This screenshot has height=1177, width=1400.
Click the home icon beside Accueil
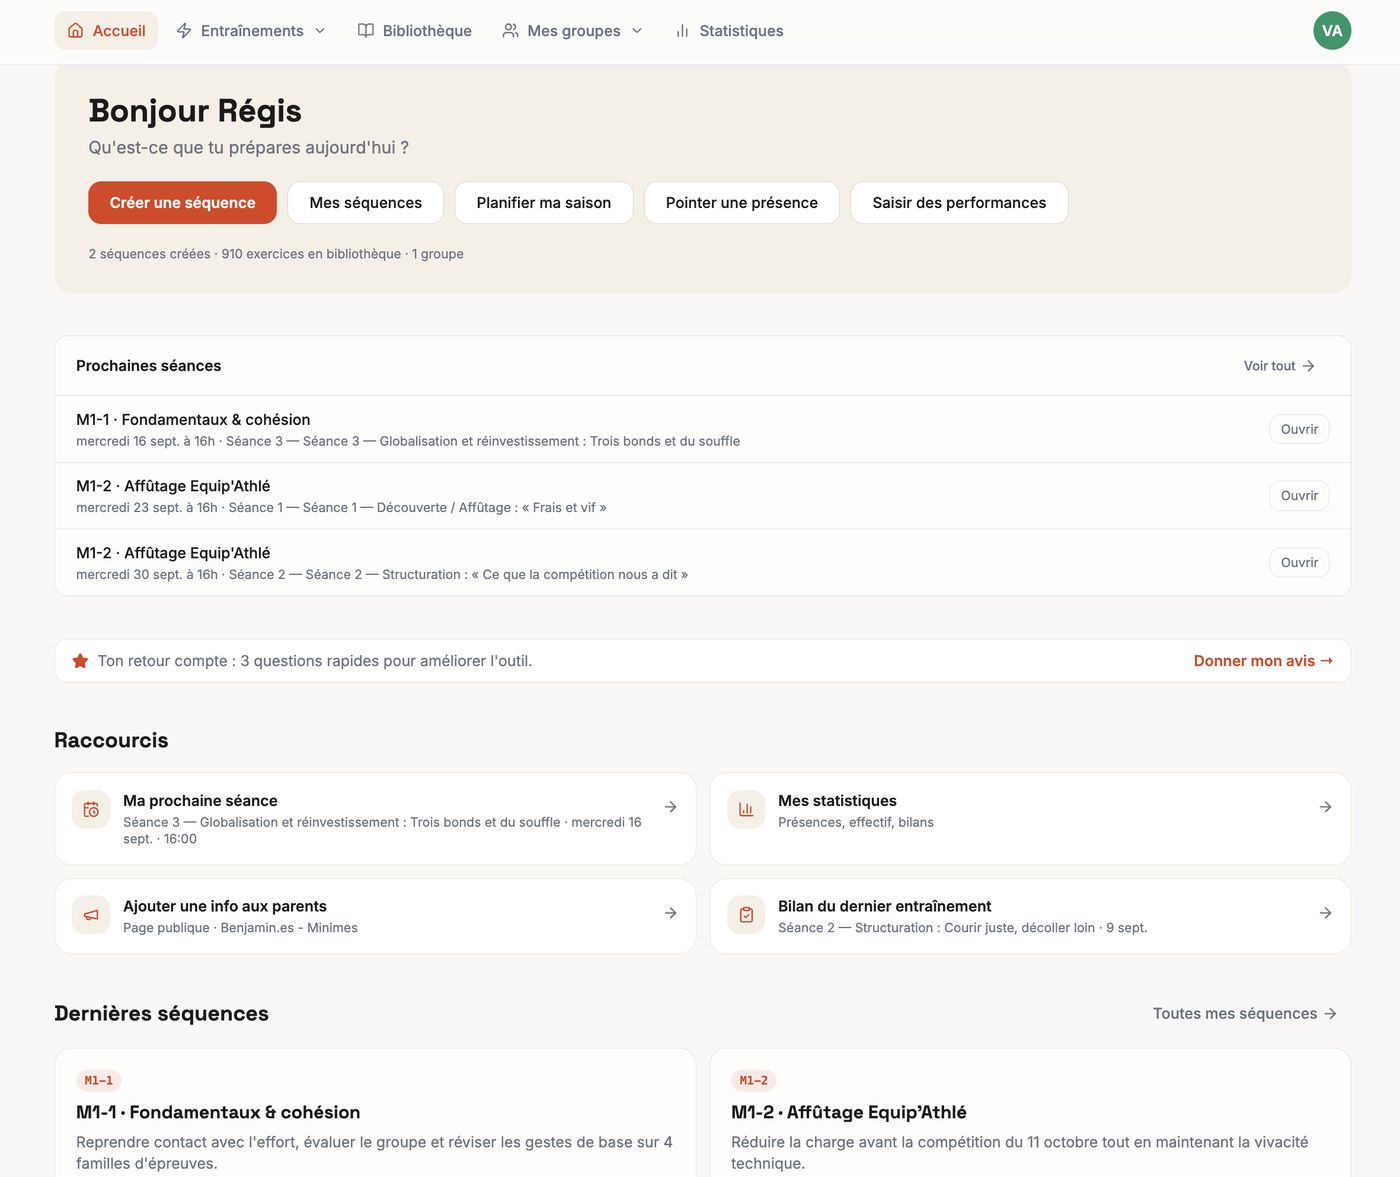click(x=76, y=31)
